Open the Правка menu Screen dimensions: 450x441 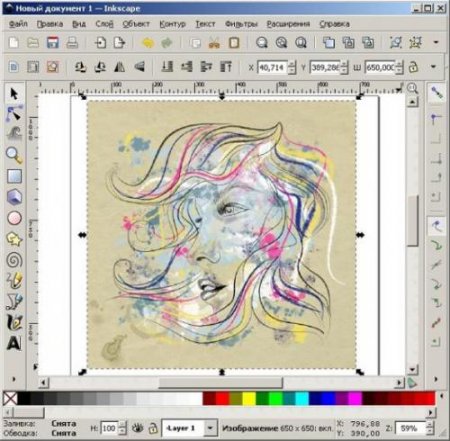(50, 24)
